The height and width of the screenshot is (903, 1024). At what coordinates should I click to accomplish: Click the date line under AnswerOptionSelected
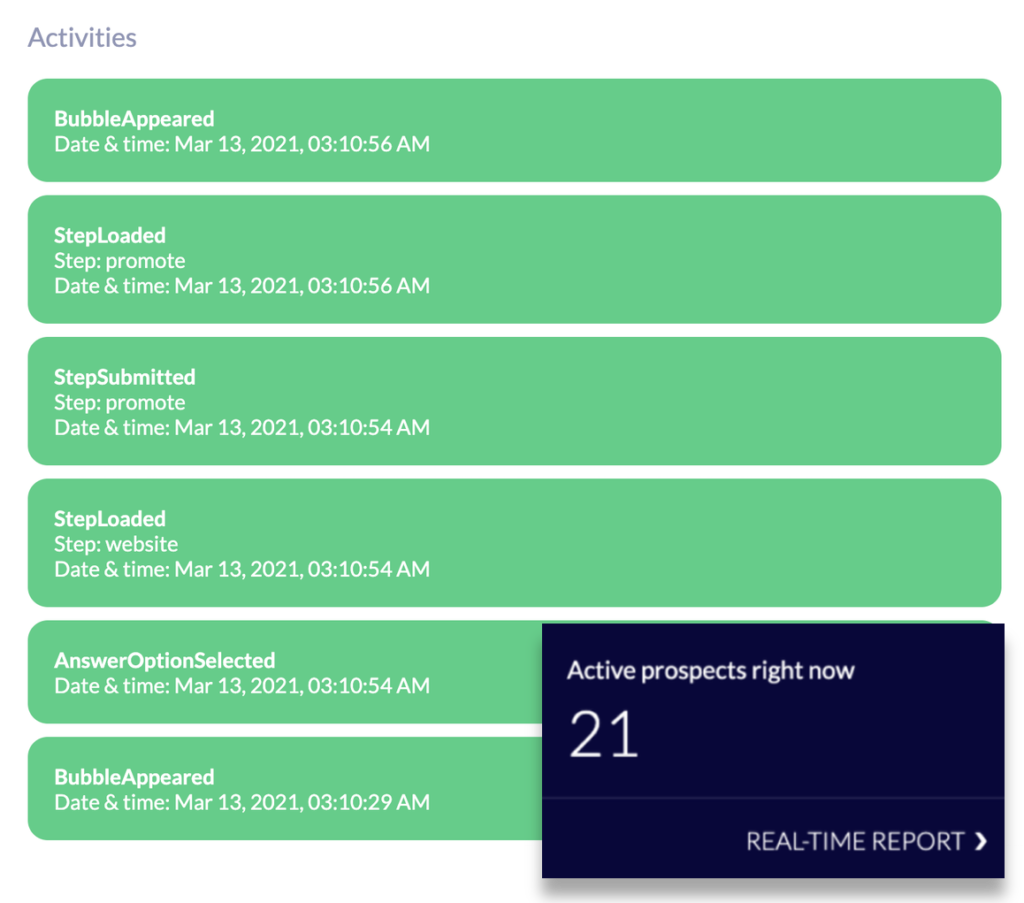pos(242,686)
